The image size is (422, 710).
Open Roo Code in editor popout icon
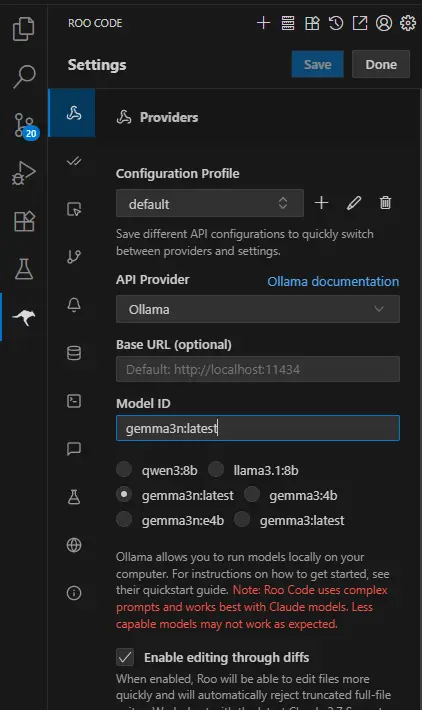coord(360,23)
